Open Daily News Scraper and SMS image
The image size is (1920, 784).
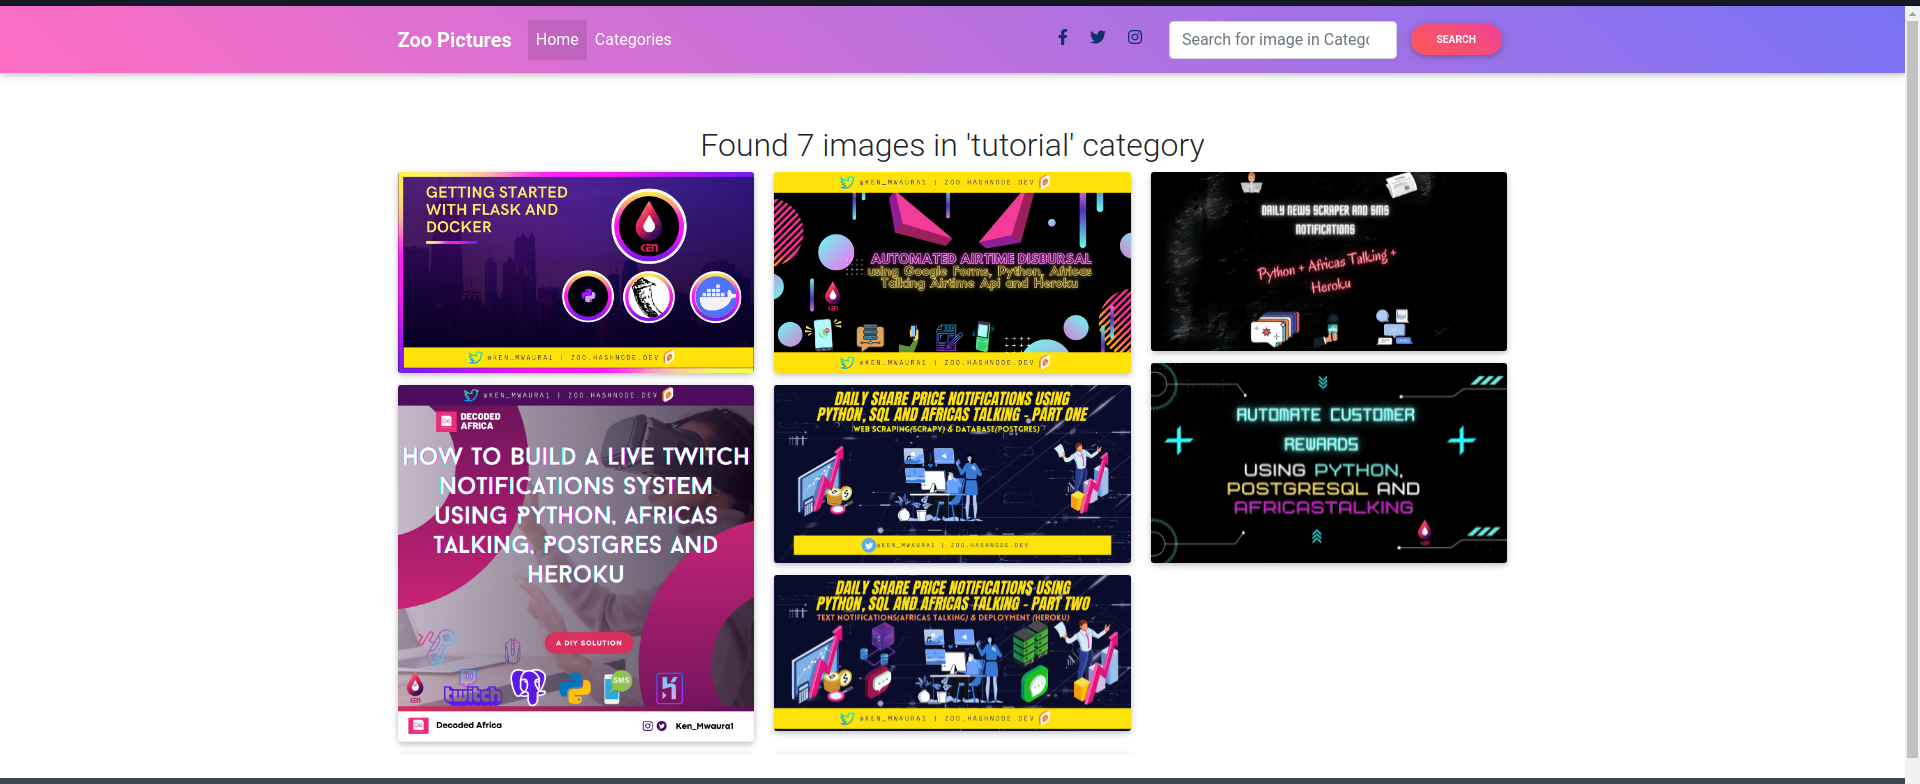pos(1328,261)
